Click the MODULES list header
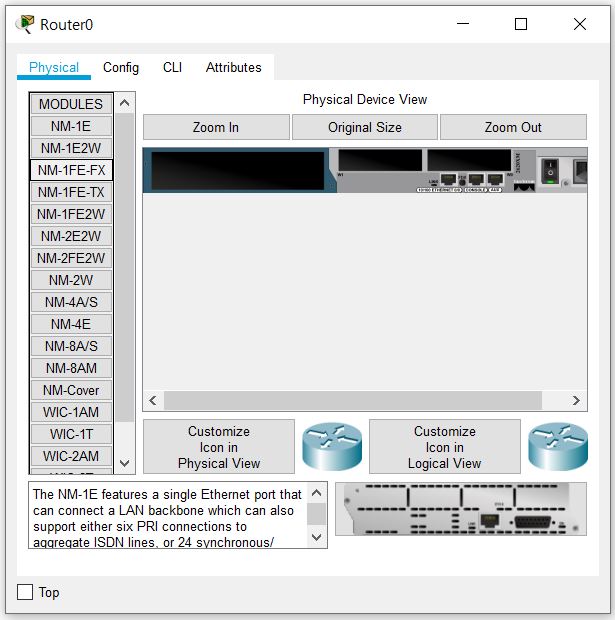The height and width of the screenshot is (620, 615). pyautogui.click(x=71, y=104)
